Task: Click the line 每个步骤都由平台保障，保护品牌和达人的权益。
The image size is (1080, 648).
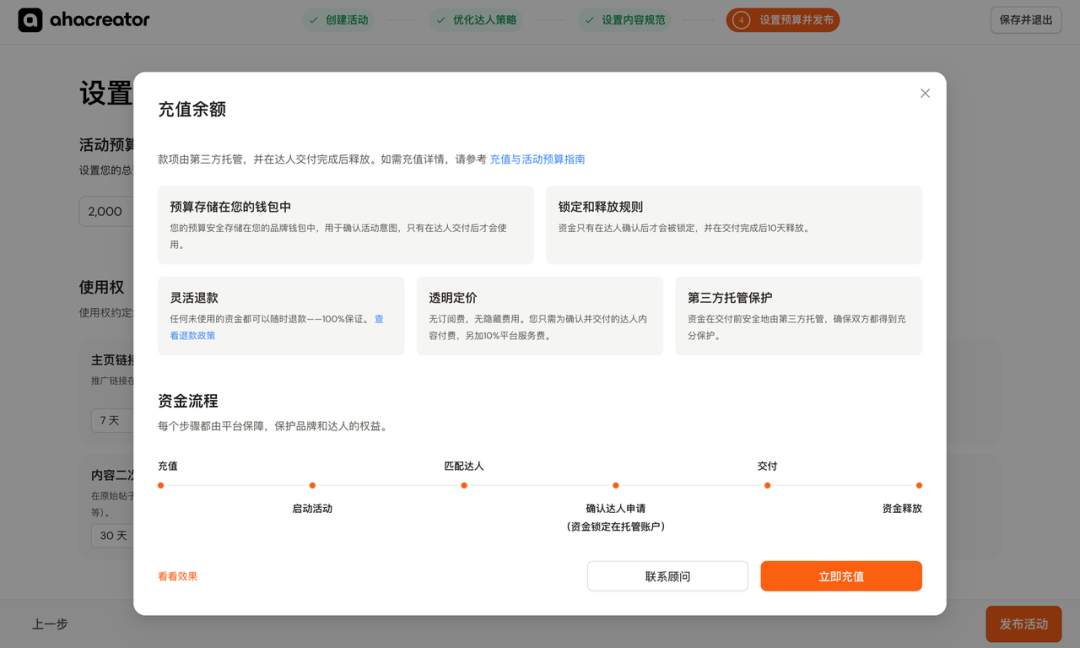Action: click(274, 426)
